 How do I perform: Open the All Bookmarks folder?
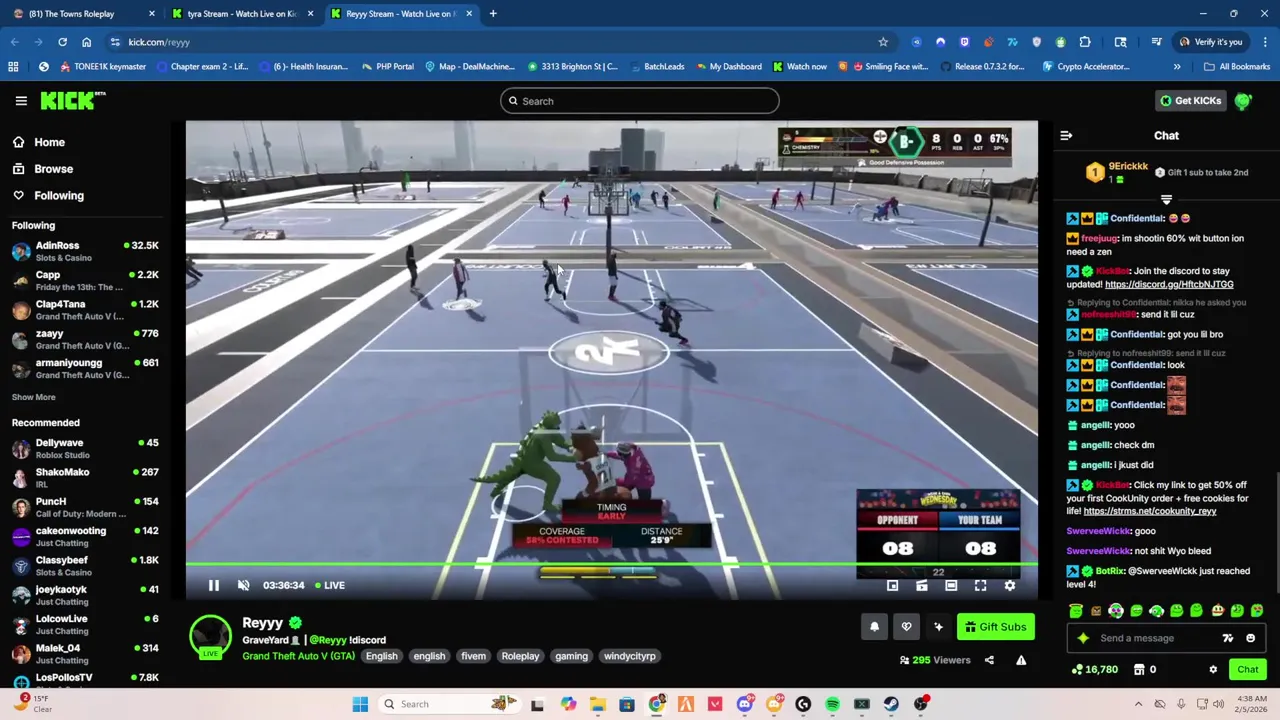tap(1238, 67)
